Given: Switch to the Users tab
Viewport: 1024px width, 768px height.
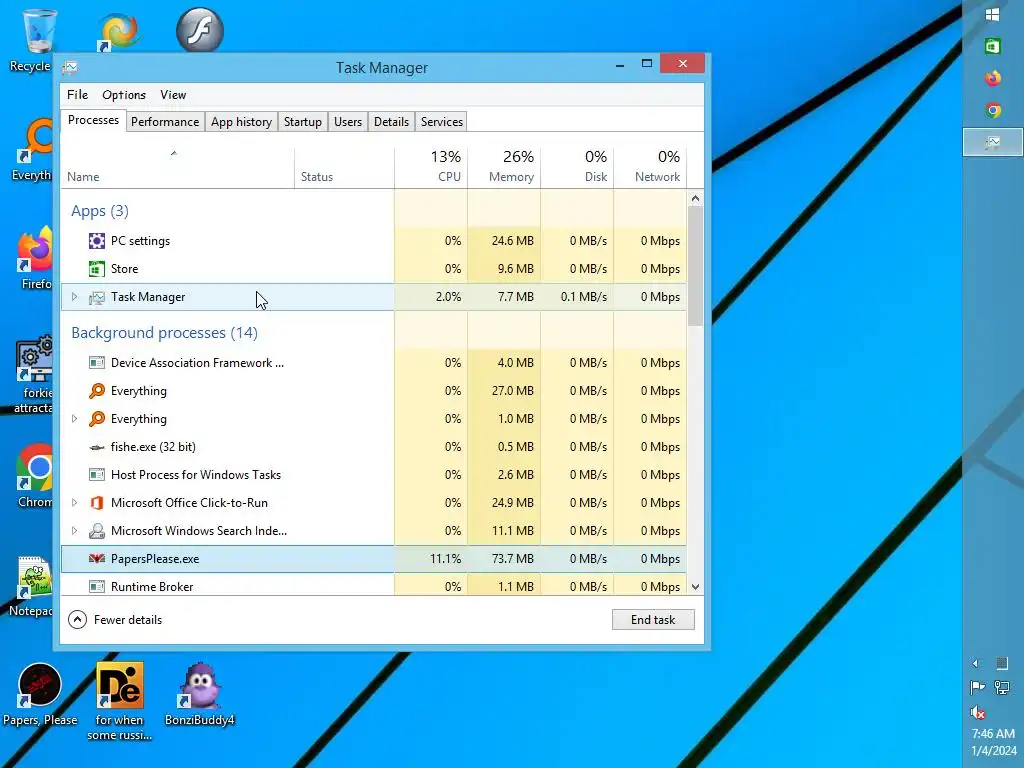Looking at the screenshot, I should click(347, 121).
